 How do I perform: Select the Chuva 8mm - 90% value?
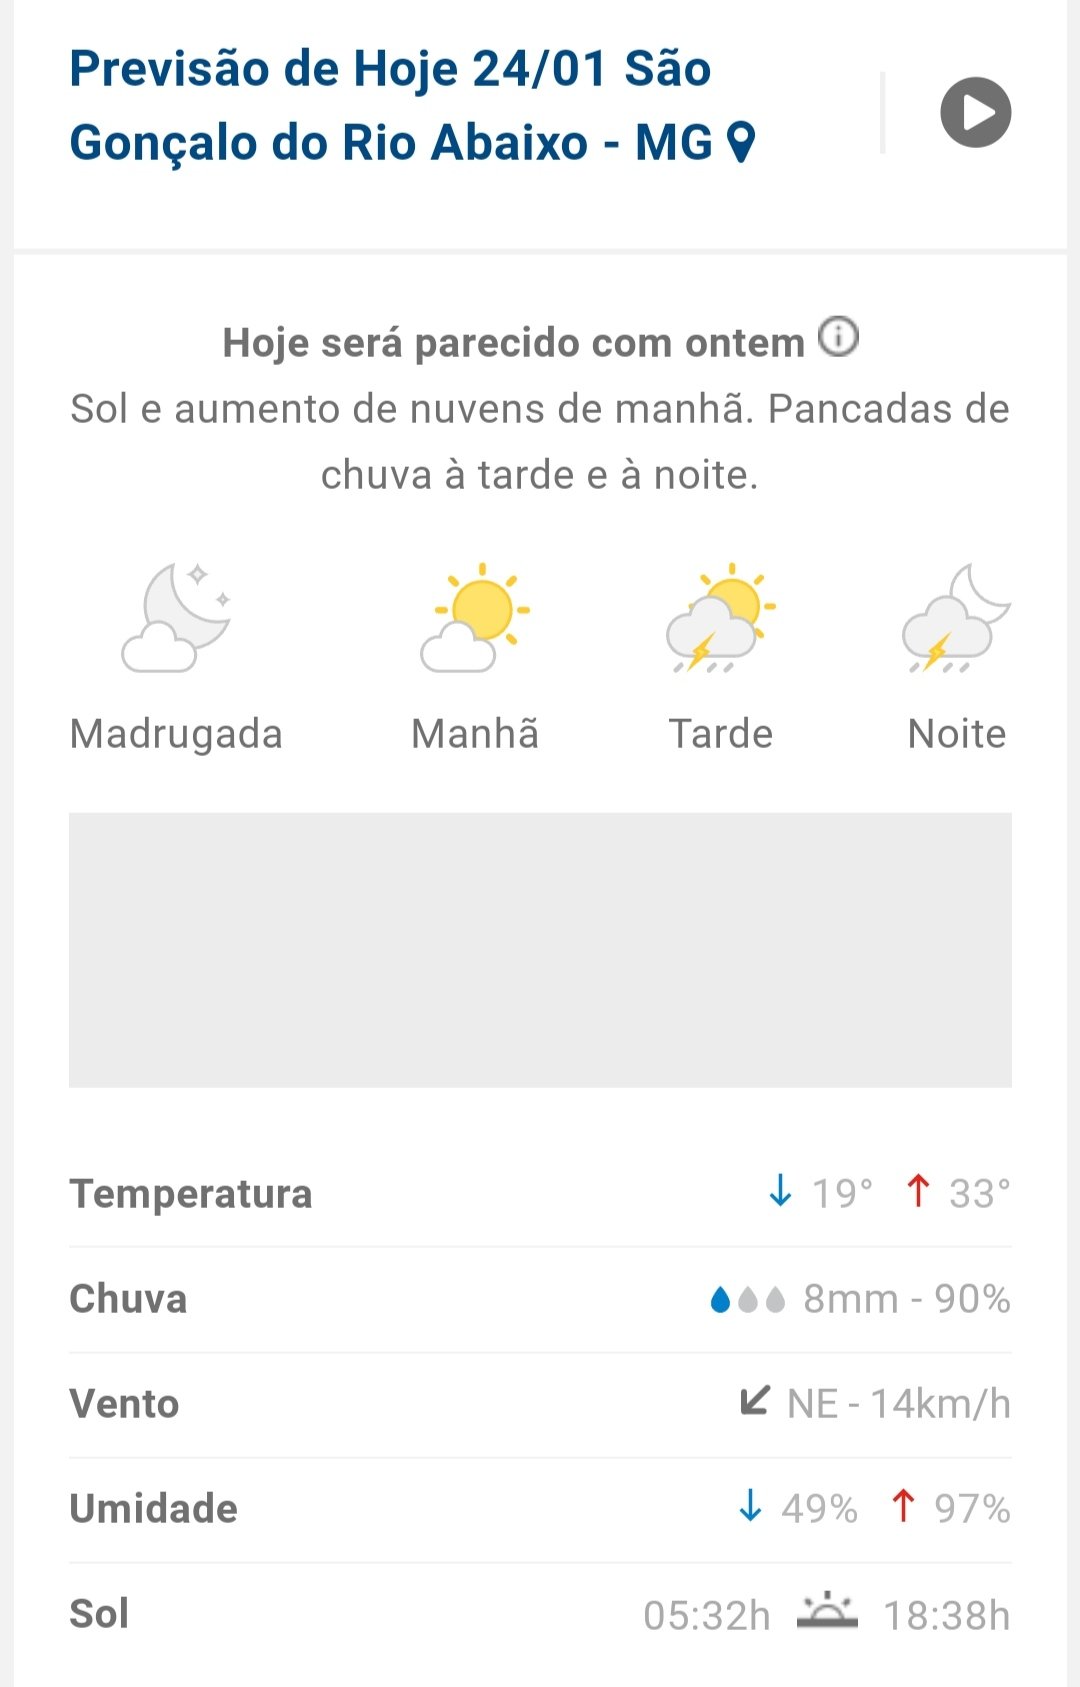[x=906, y=1299]
